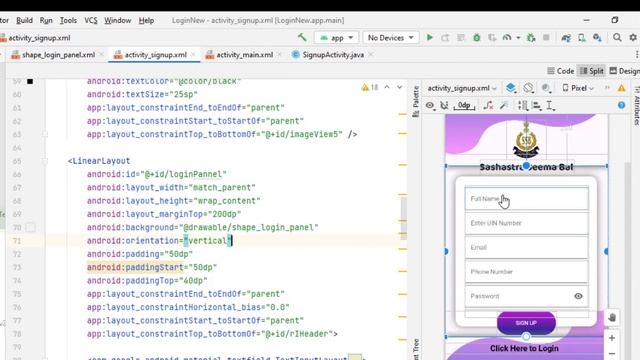Open the Profile app icon
Viewport: 640px width, 360px height.
pyautogui.click(x=507, y=38)
